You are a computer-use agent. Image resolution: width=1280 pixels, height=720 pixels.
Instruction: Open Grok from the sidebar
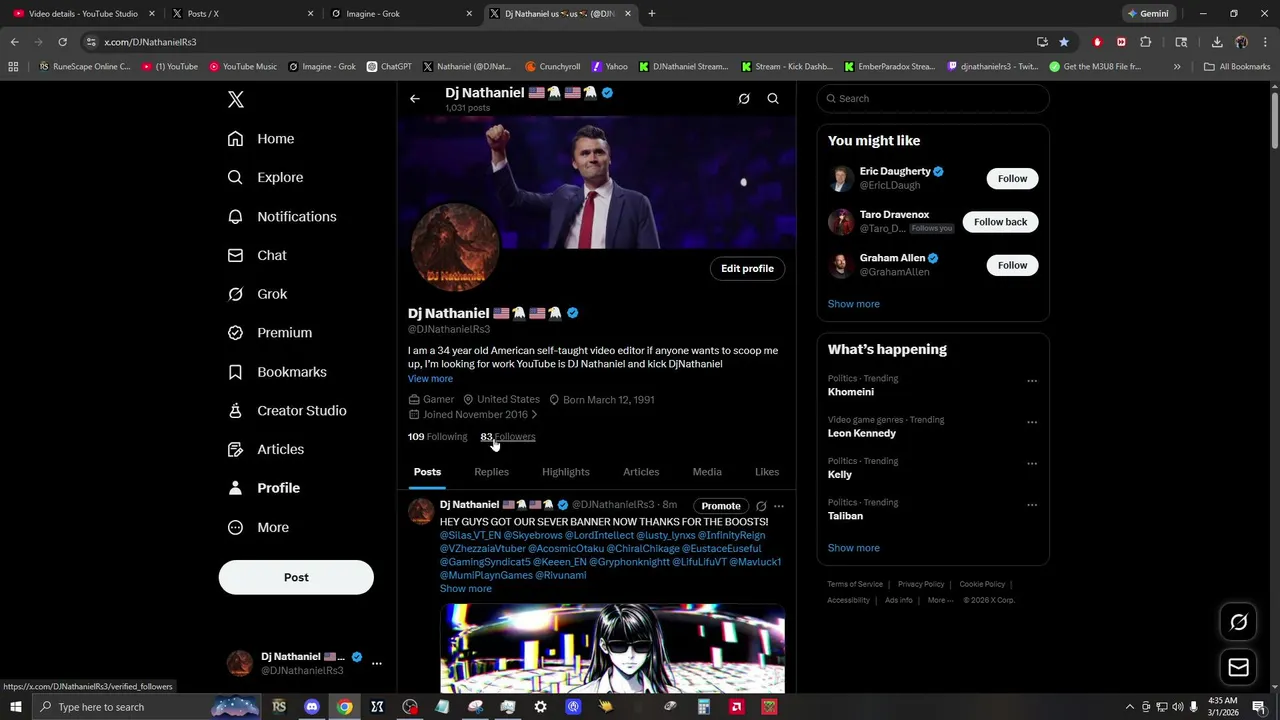[x=257, y=294]
